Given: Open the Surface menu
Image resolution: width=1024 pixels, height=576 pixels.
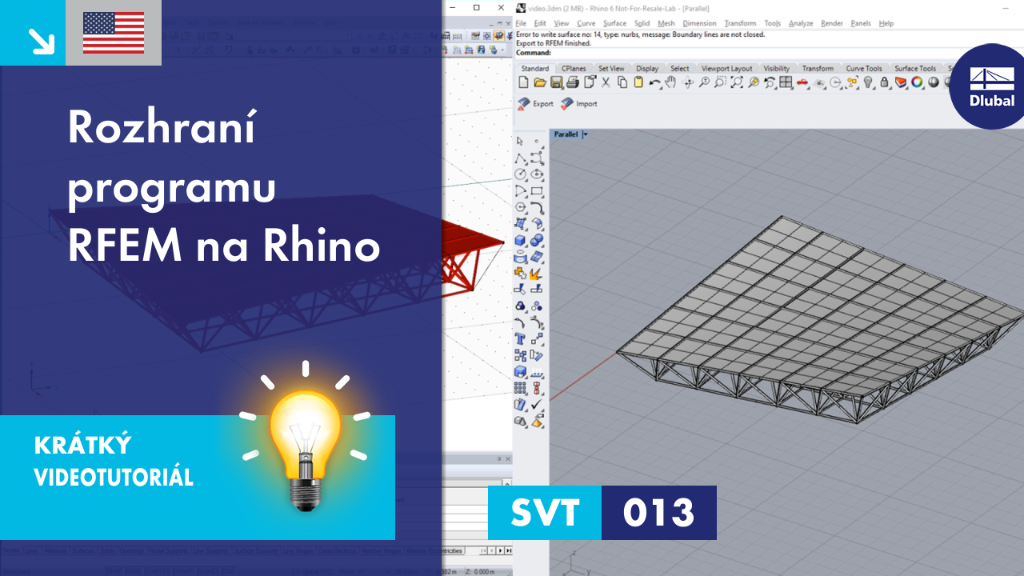Looking at the screenshot, I should pyautogui.click(x=615, y=24).
